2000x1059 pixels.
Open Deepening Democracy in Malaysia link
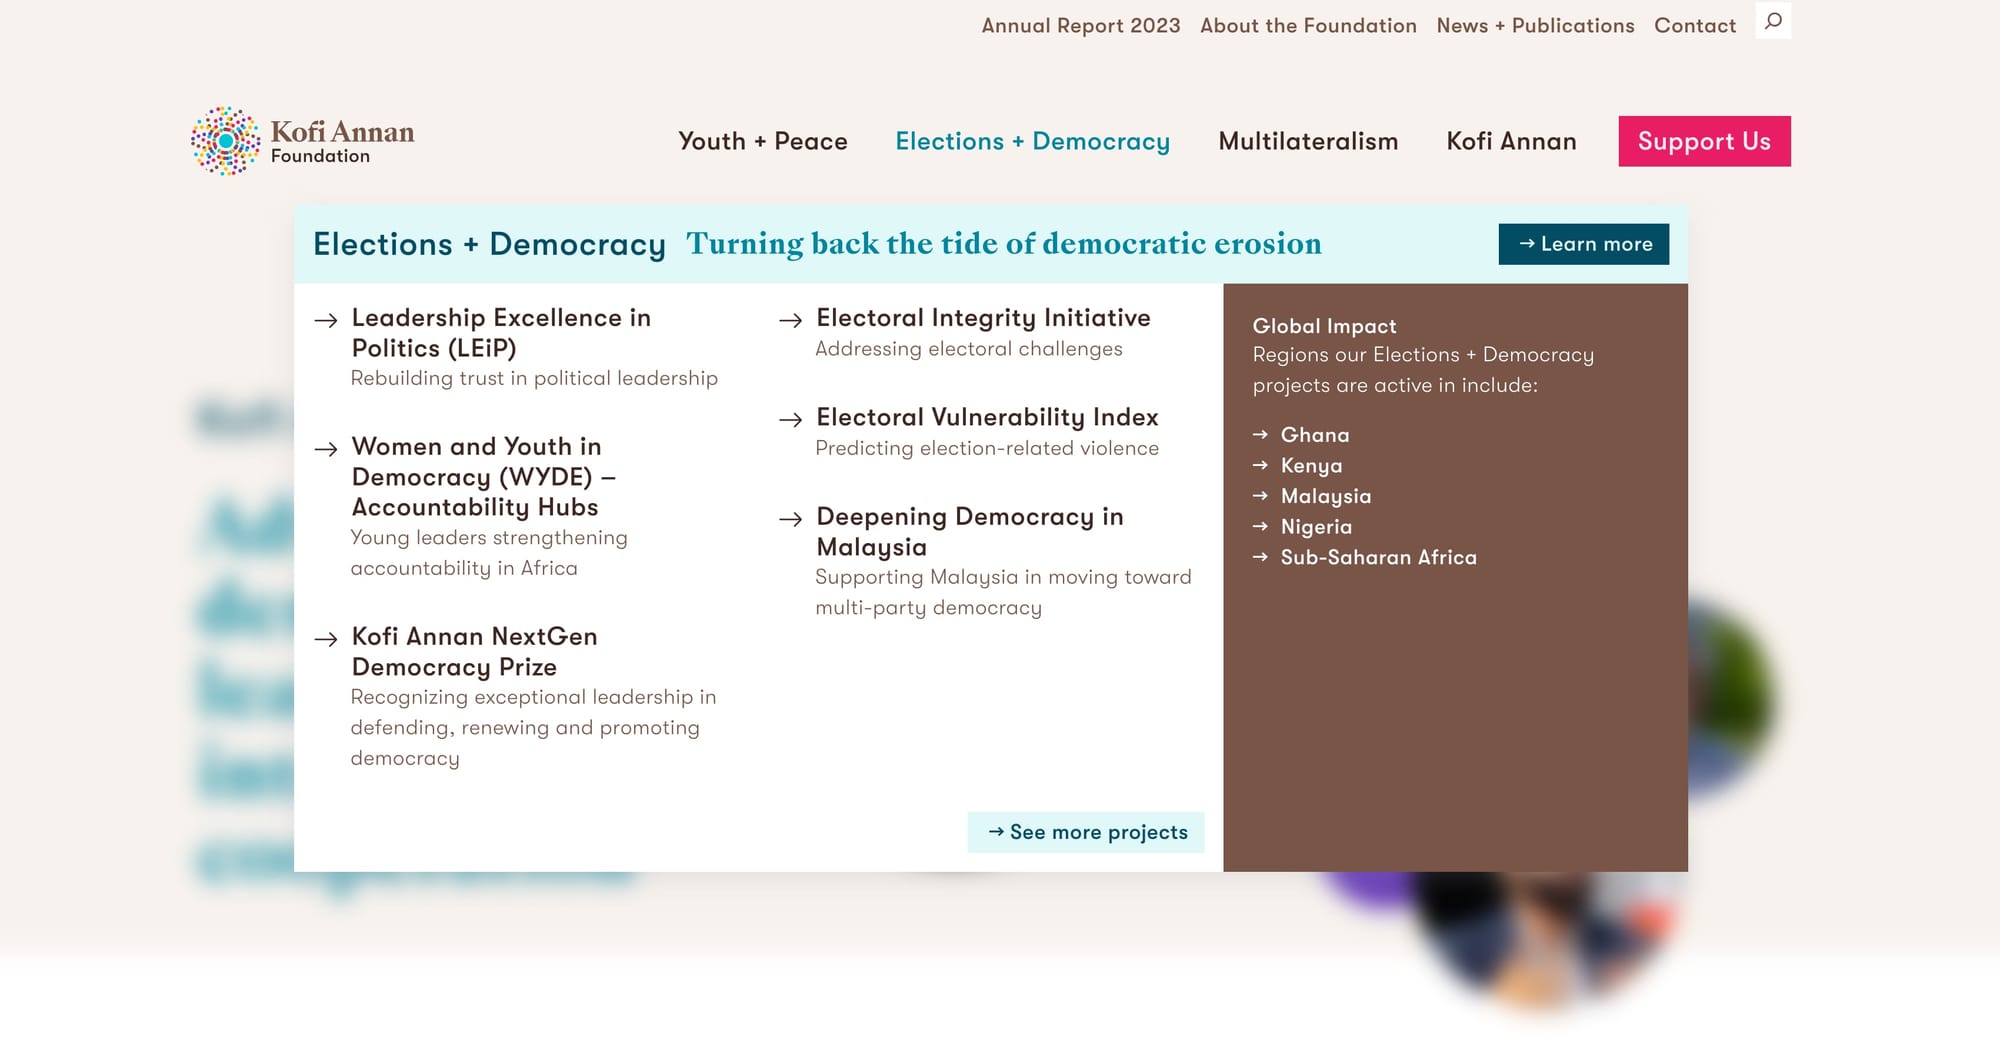[x=970, y=532]
